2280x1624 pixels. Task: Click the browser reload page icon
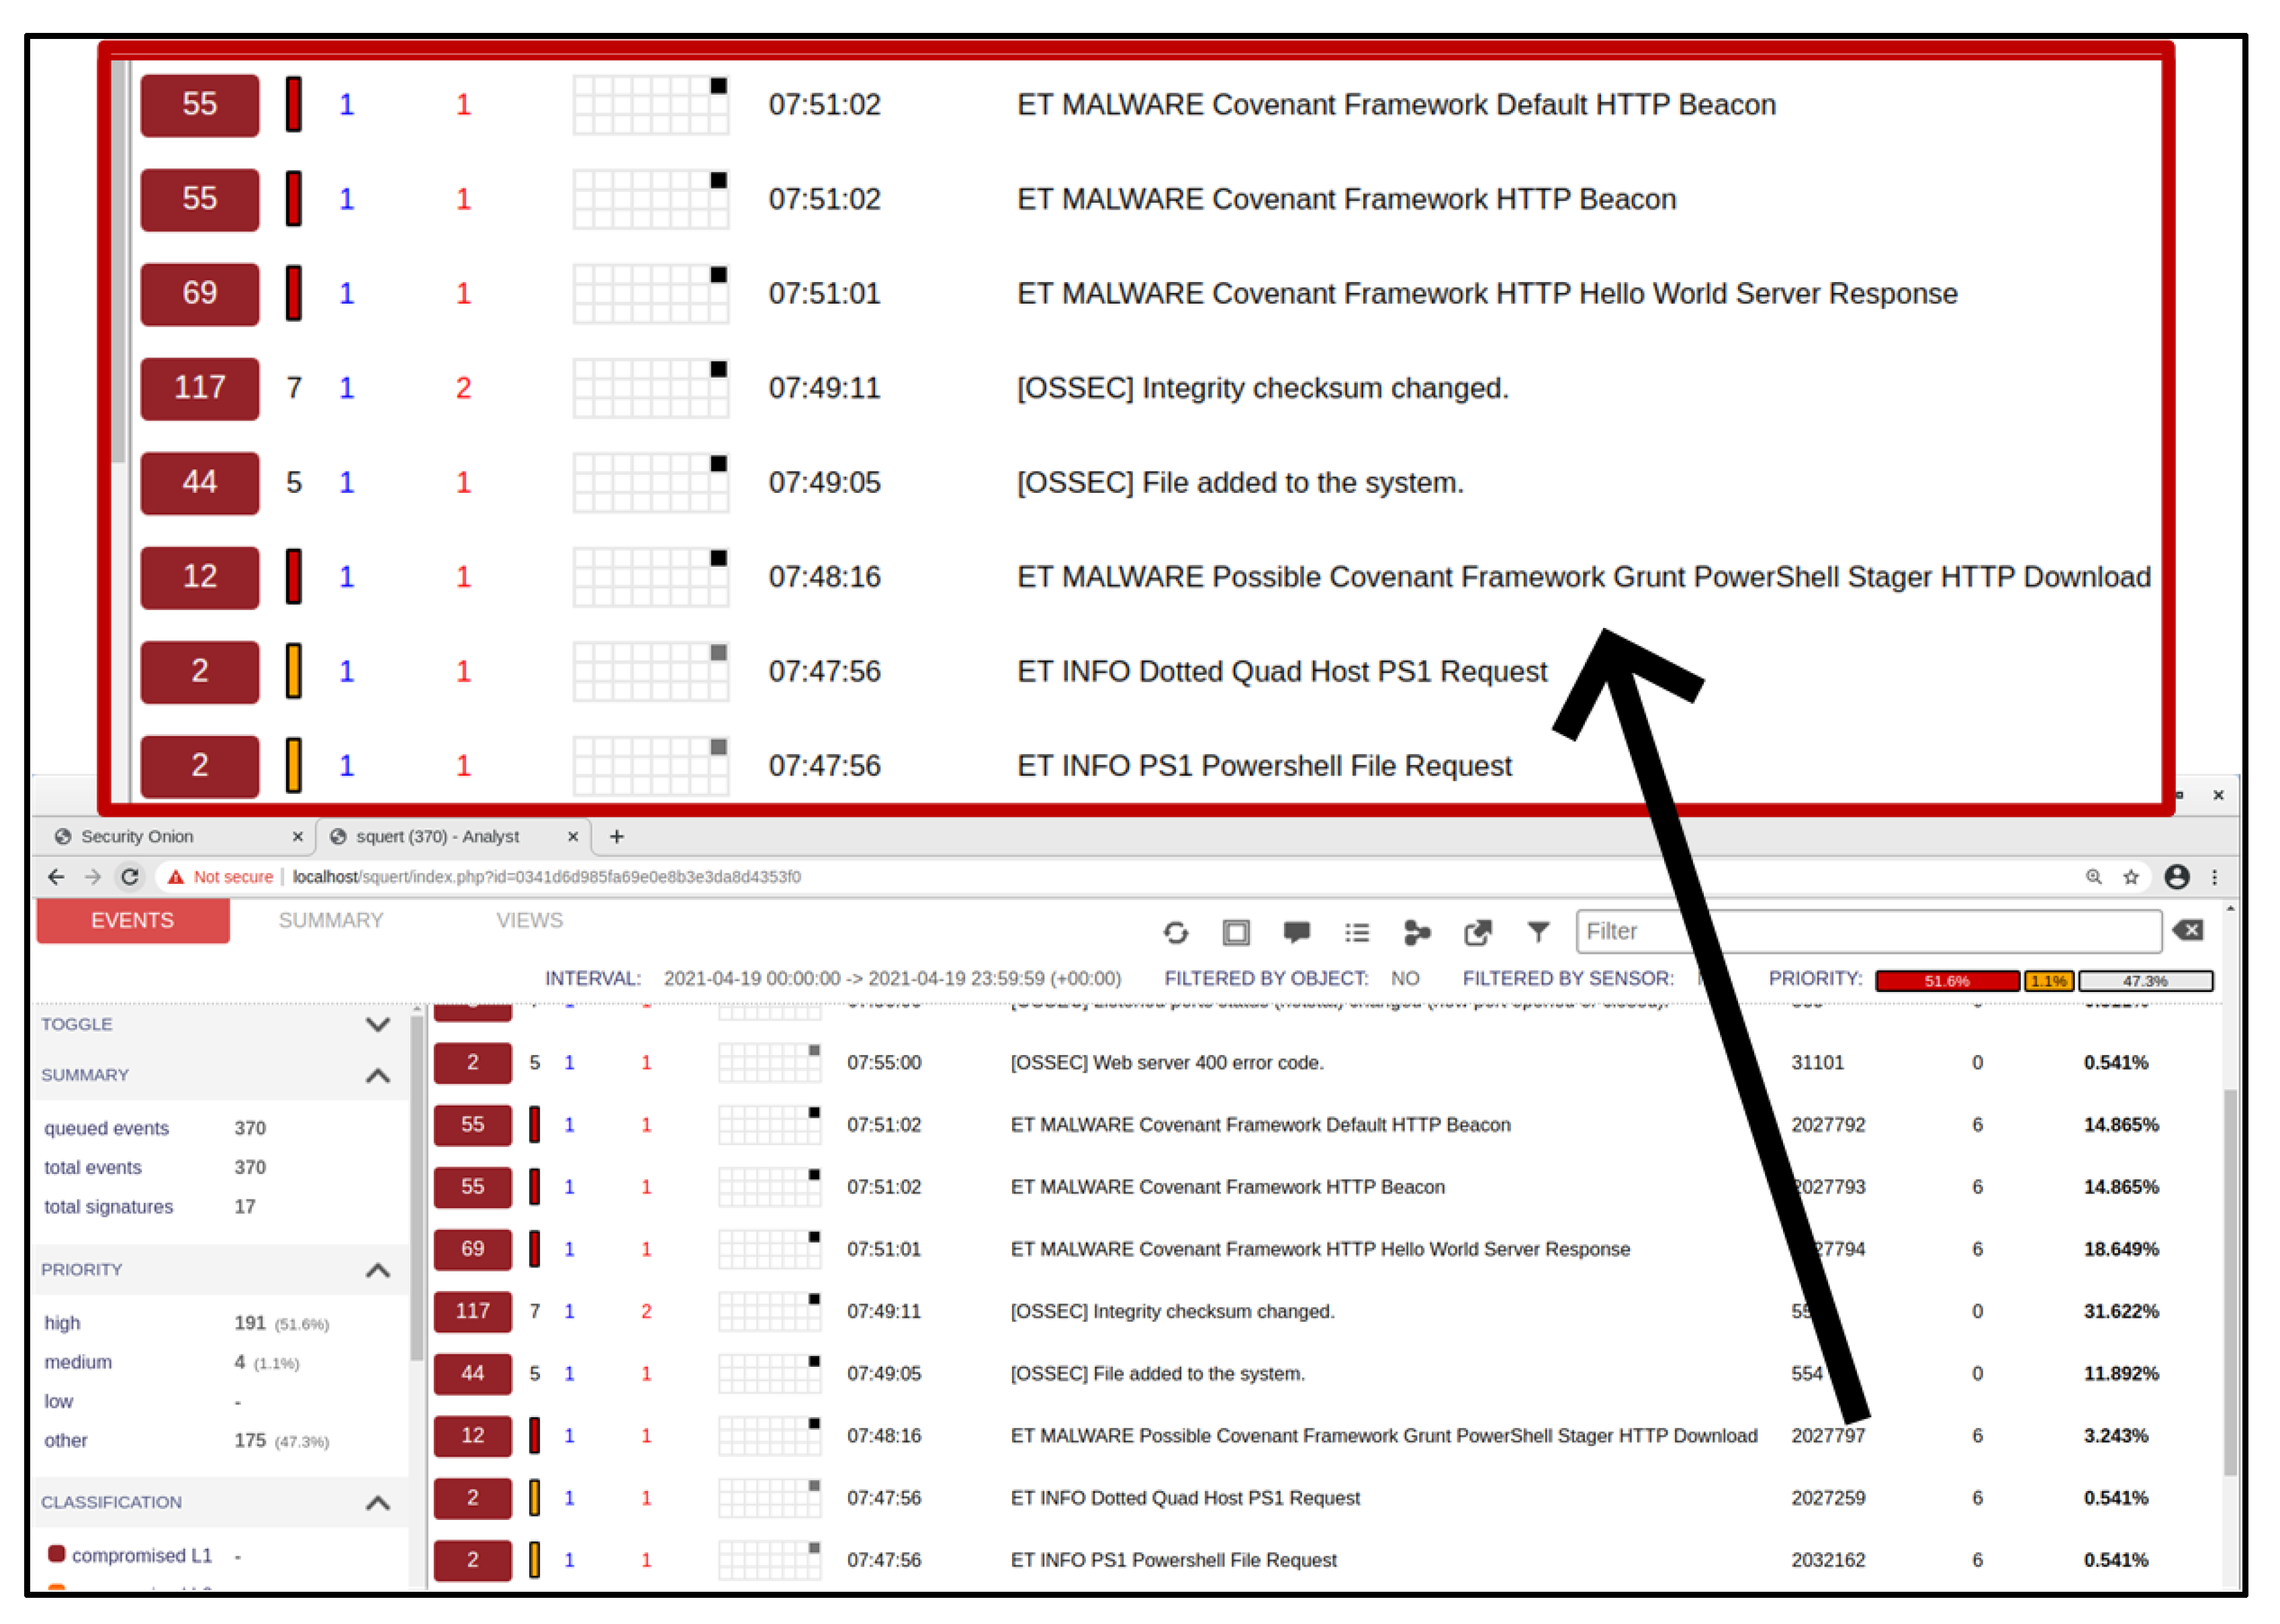130,877
